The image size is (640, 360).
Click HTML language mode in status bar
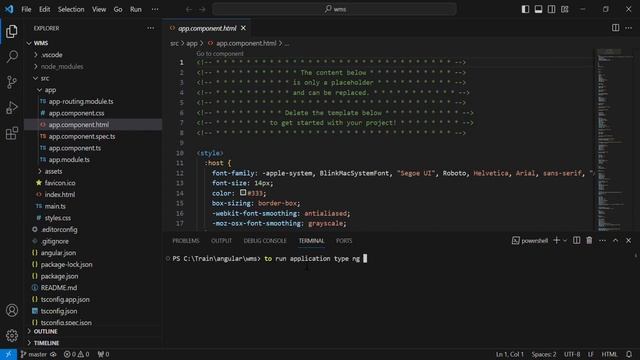pyautogui.click(x=609, y=354)
